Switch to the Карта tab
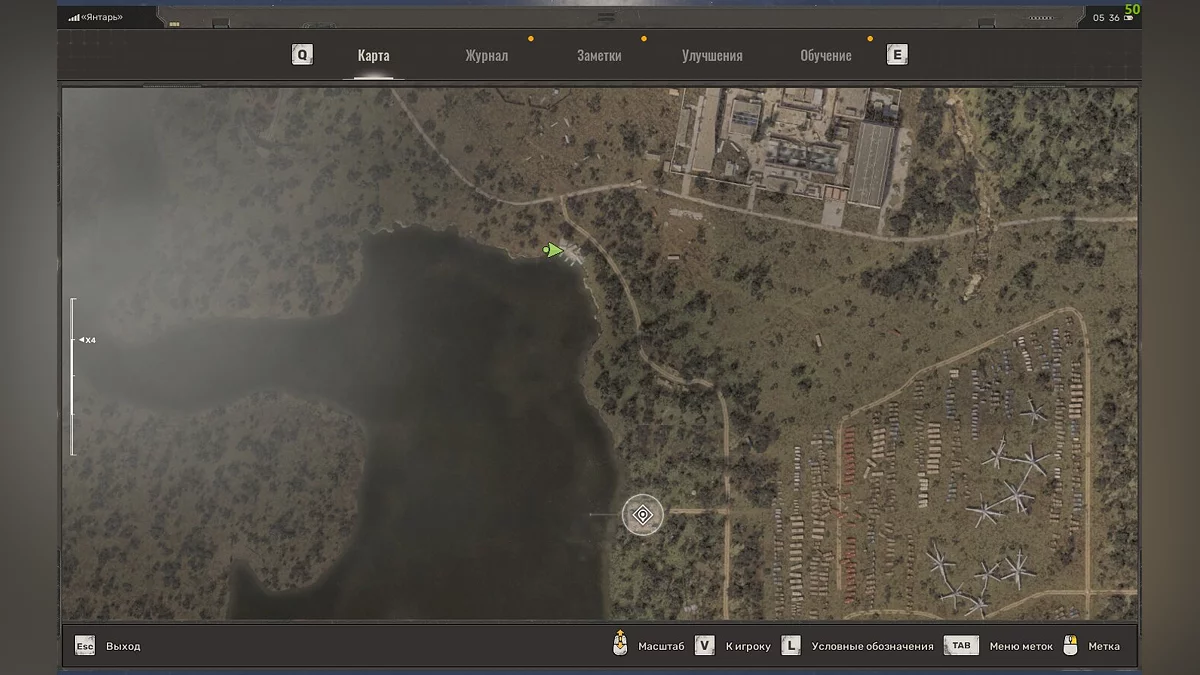Screen dimensions: 1200x675 coord(373,56)
